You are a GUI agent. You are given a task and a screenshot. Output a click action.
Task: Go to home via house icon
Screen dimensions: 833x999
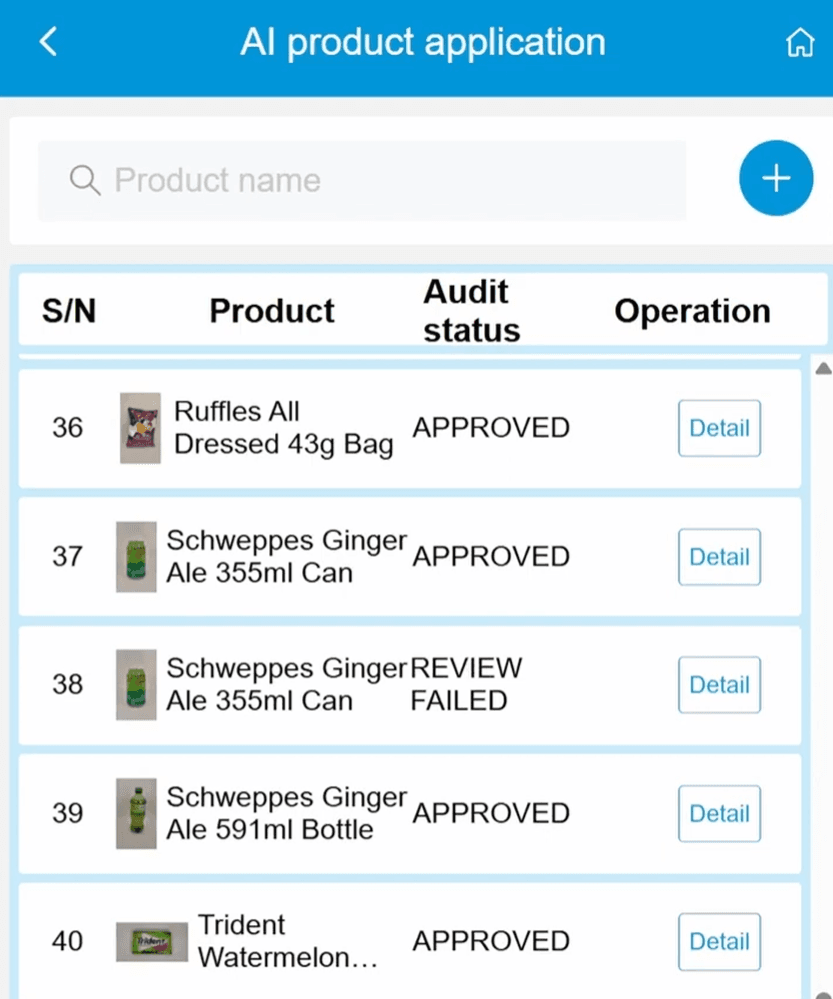click(800, 44)
